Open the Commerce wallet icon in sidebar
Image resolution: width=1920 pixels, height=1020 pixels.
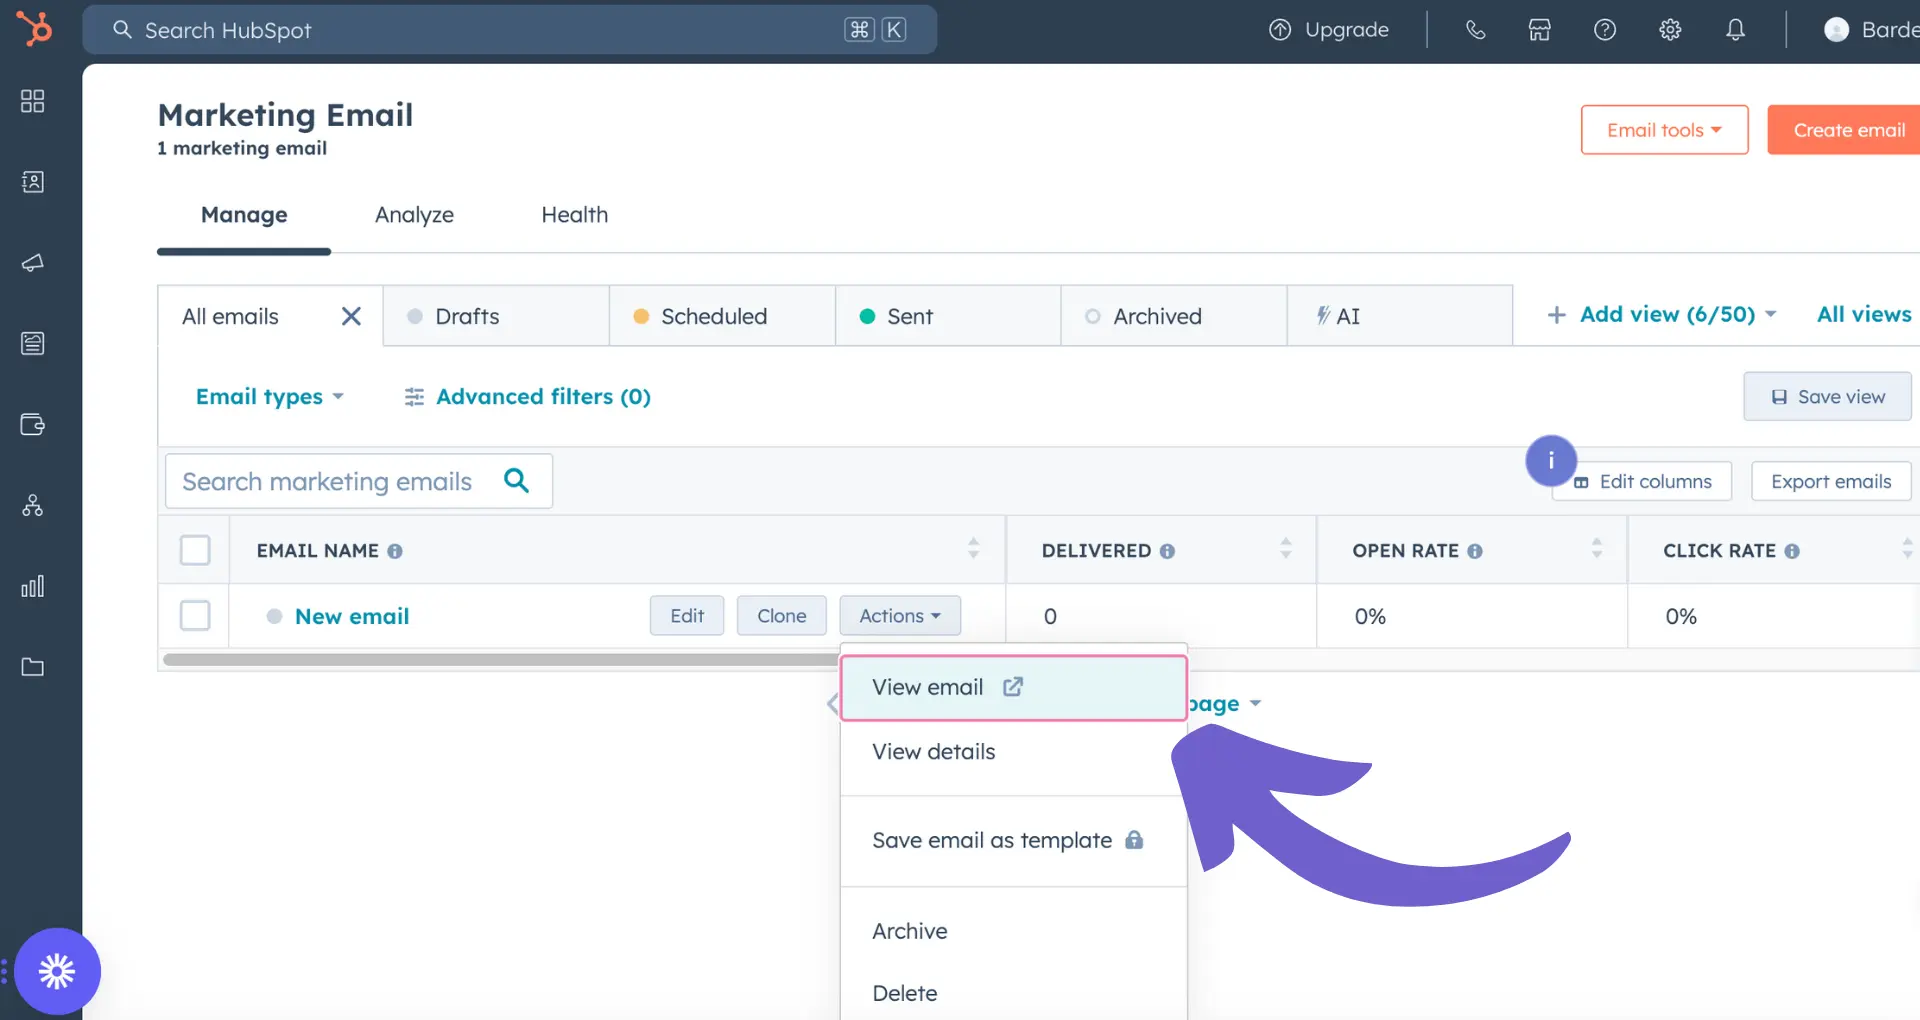click(x=33, y=424)
